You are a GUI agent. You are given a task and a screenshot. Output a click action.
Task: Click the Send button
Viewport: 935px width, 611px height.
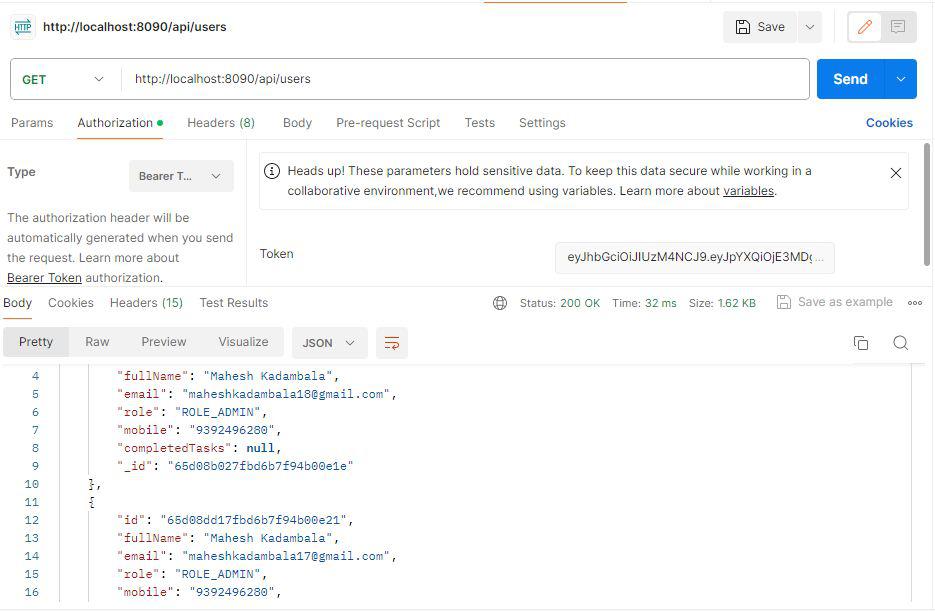(x=849, y=78)
